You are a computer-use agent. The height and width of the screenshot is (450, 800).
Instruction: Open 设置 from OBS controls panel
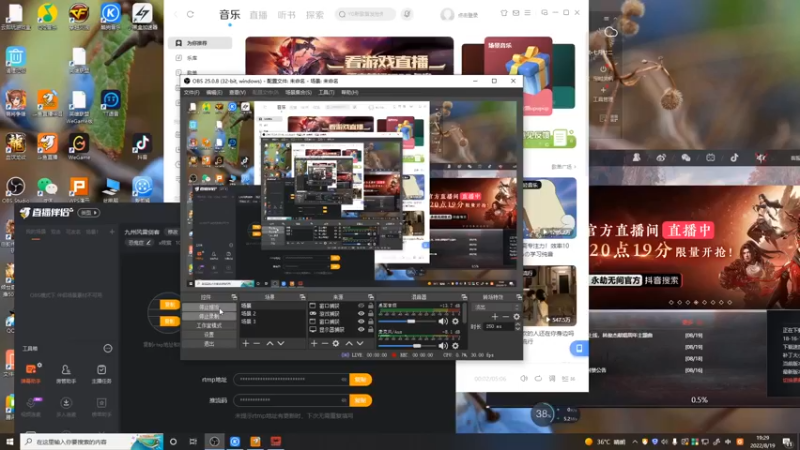coord(209,335)
